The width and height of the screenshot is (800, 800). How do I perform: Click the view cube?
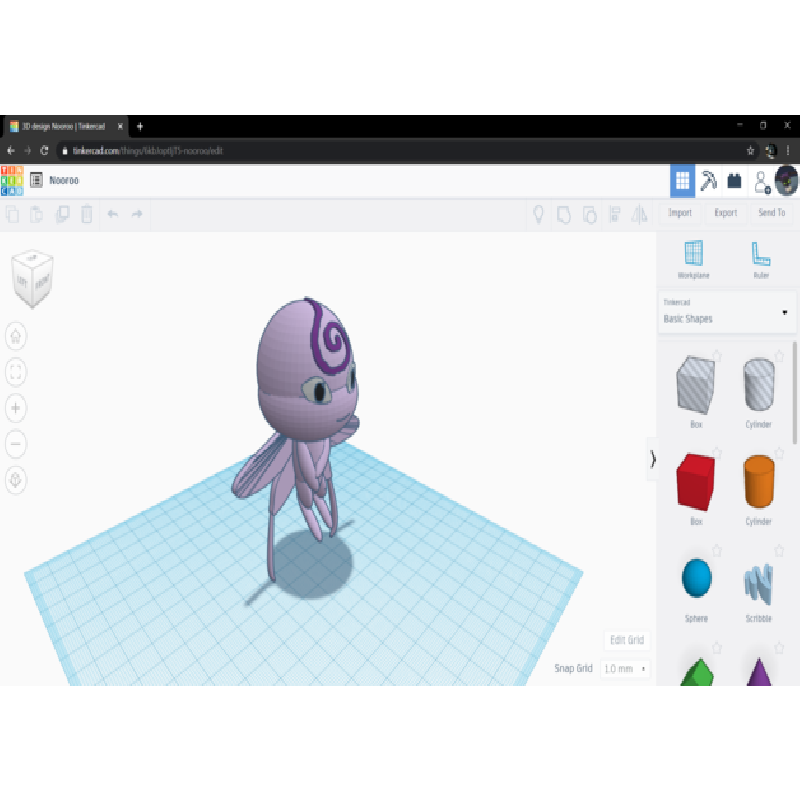(x=32, y=278)
